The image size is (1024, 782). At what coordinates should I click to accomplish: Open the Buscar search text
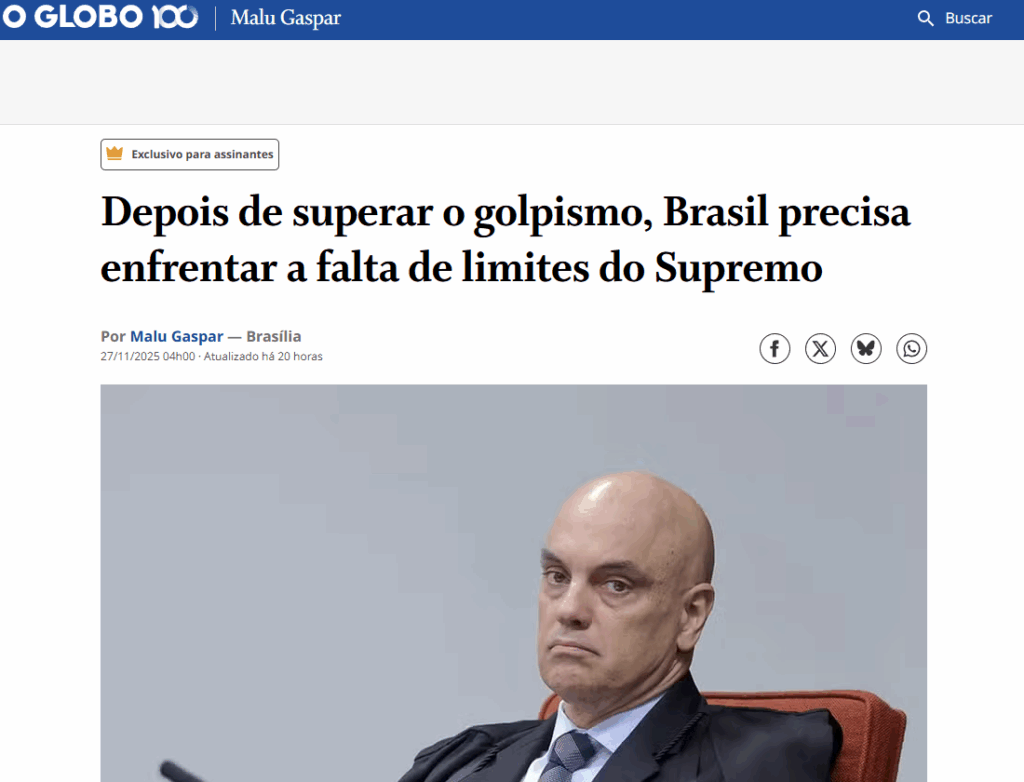(x=968, y=18)
